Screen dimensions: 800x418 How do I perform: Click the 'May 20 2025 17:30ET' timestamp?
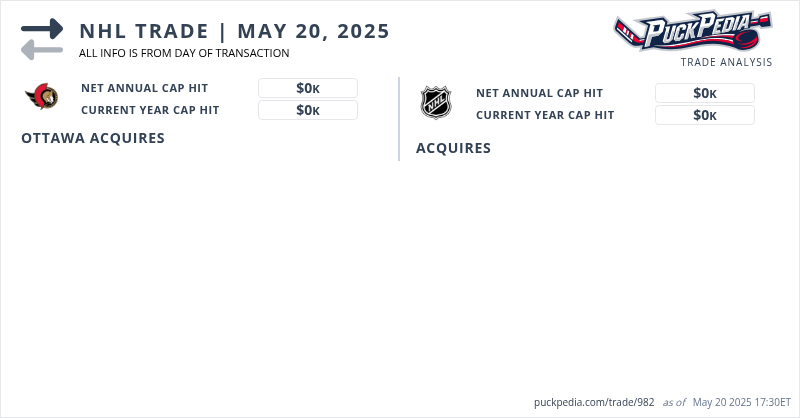742,402
